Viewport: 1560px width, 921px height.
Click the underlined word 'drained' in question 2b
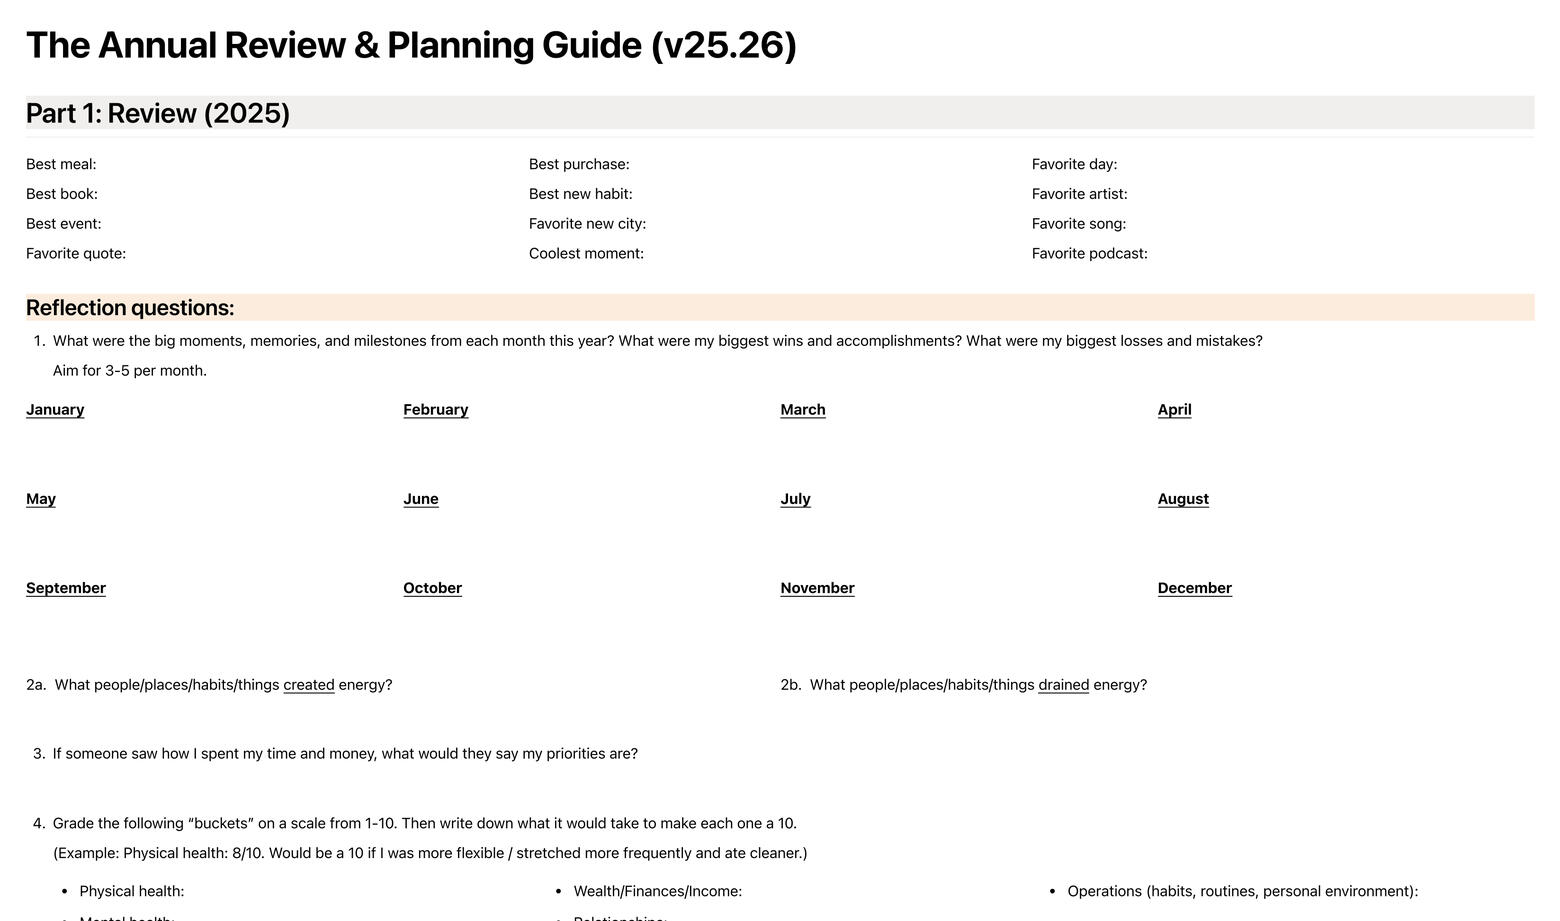[1063, 685]
